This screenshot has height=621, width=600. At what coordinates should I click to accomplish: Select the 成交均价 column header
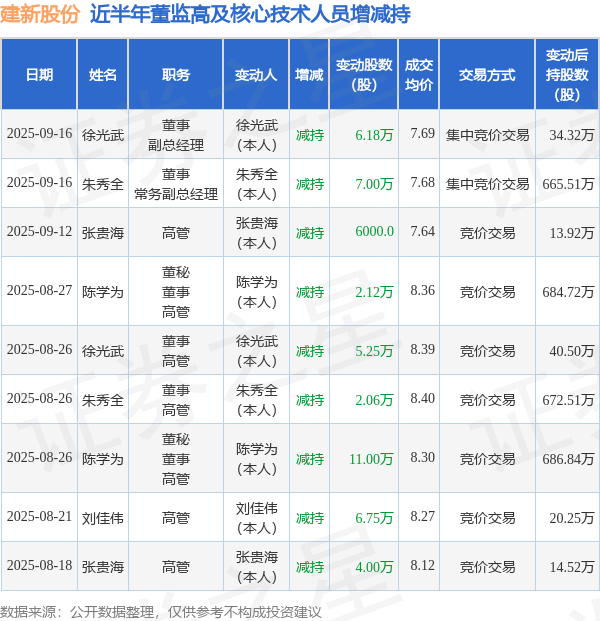pyautogui.click(x=419, y=74)
